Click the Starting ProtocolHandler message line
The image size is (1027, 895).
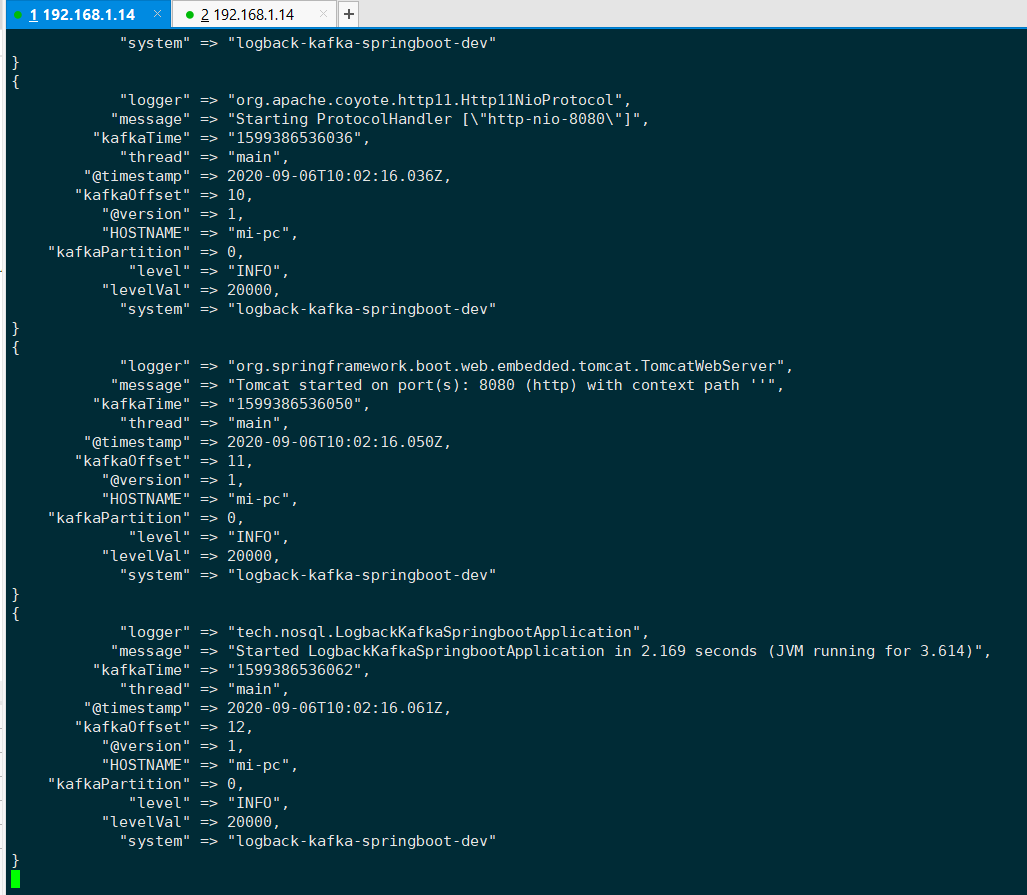pyautogui.click(x=380, y=119)
